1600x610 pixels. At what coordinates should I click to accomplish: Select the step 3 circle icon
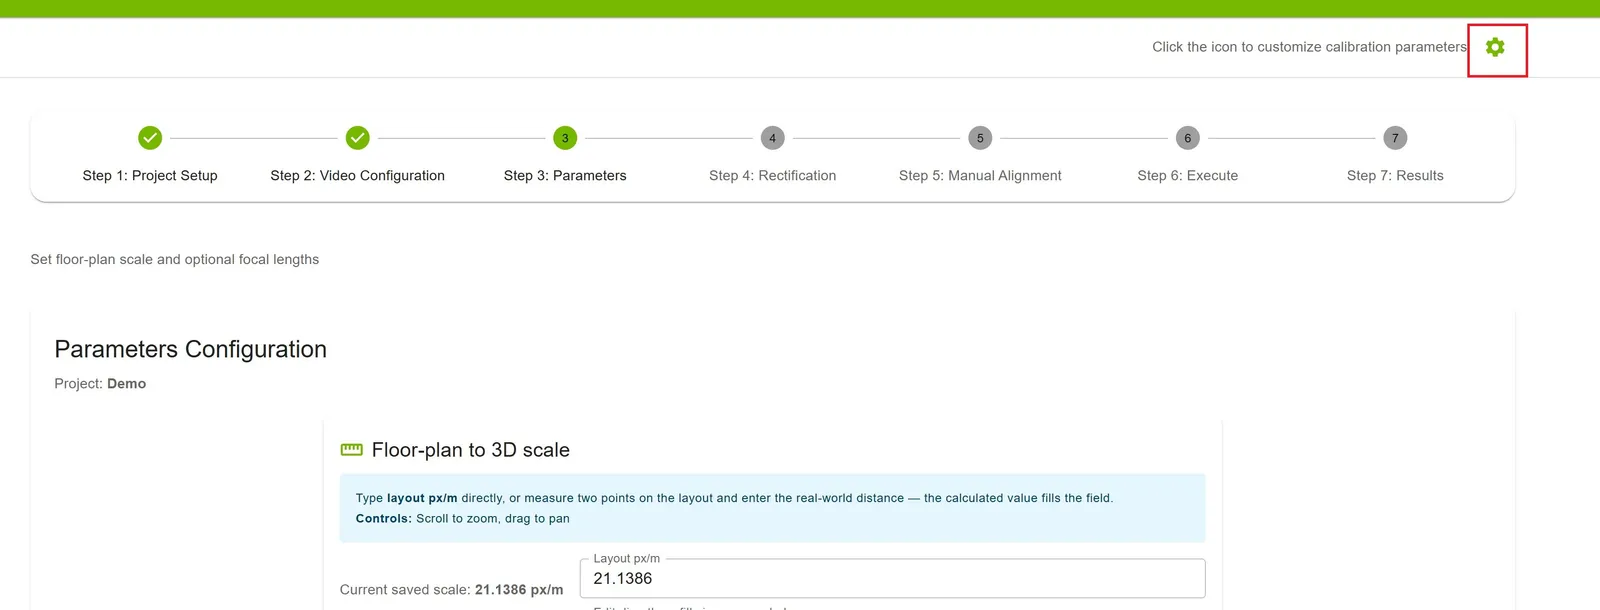(565, 138)
